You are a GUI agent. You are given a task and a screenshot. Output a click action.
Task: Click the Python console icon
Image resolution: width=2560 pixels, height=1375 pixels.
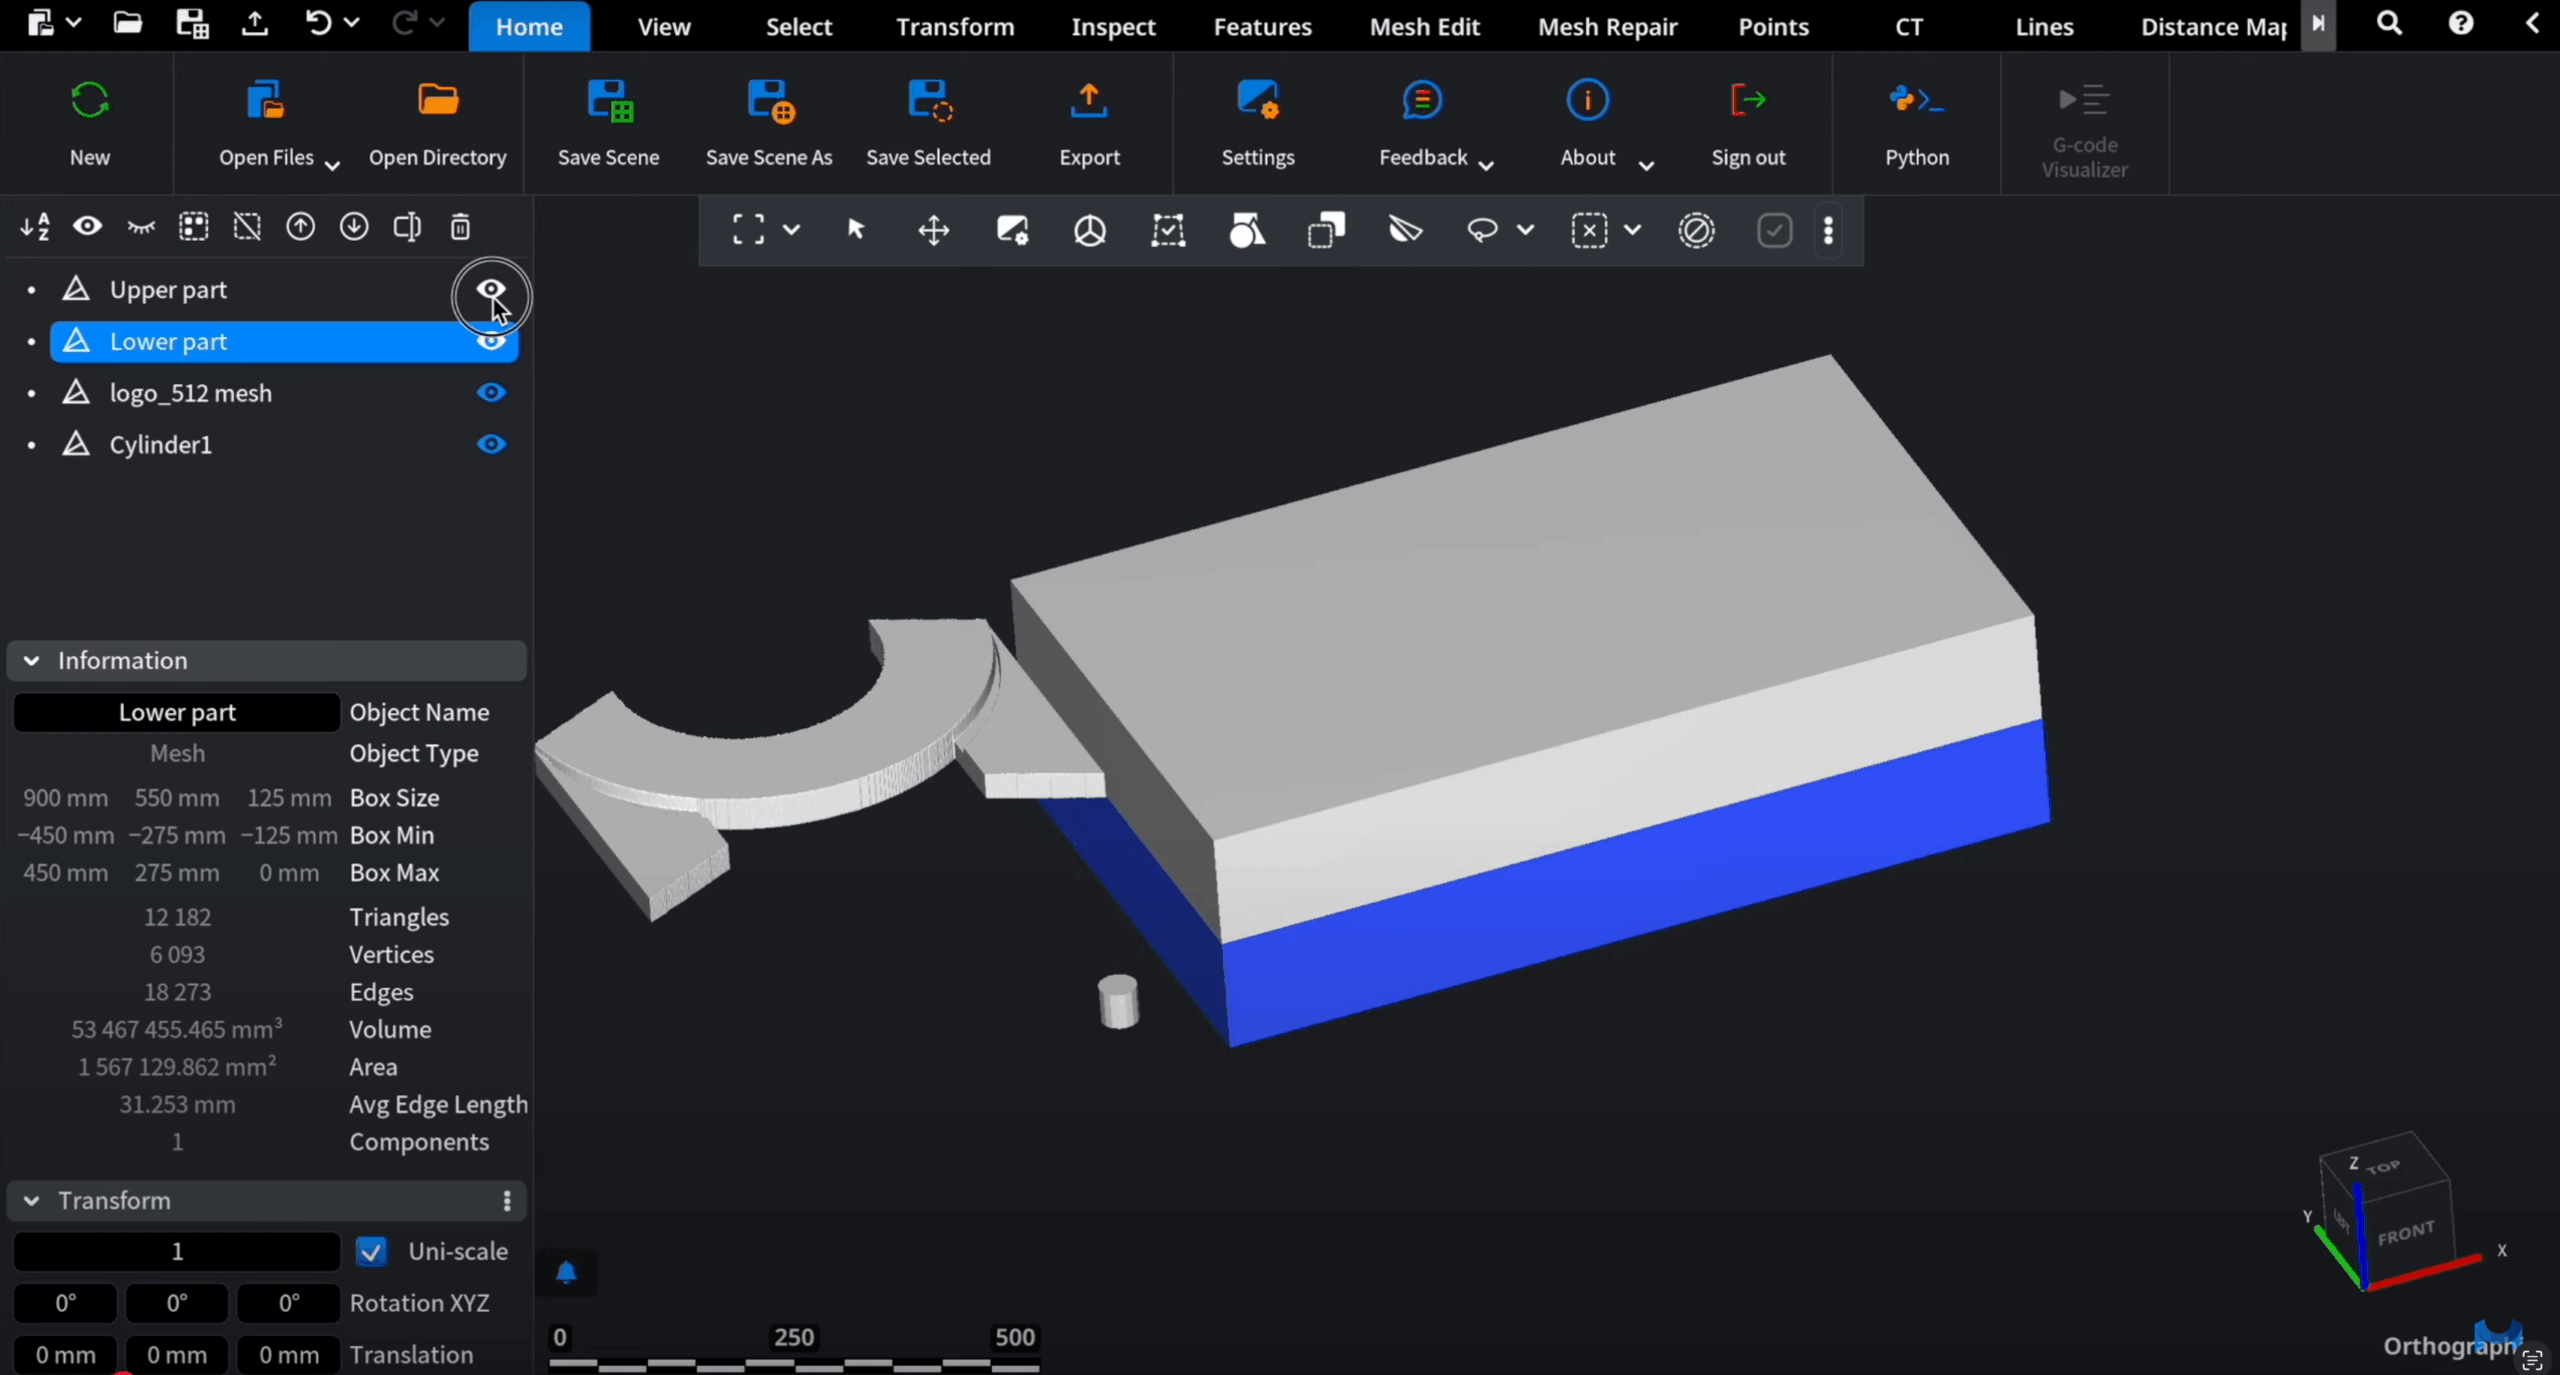point(1916,102)
